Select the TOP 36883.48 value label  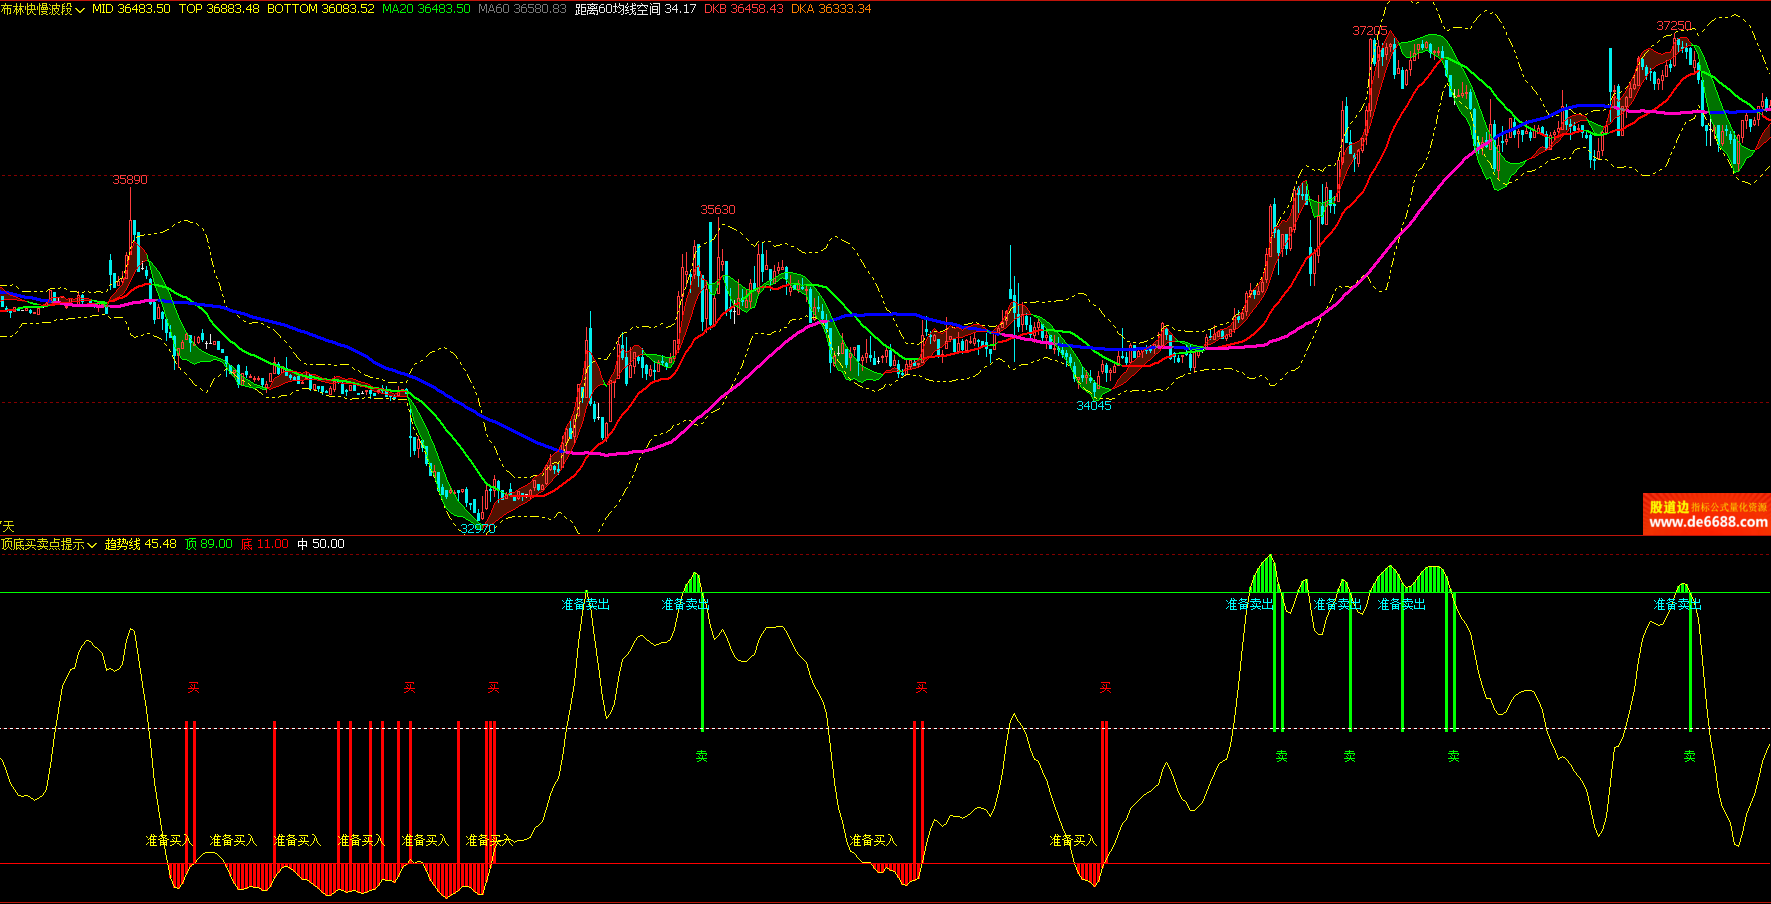point(219,9)
